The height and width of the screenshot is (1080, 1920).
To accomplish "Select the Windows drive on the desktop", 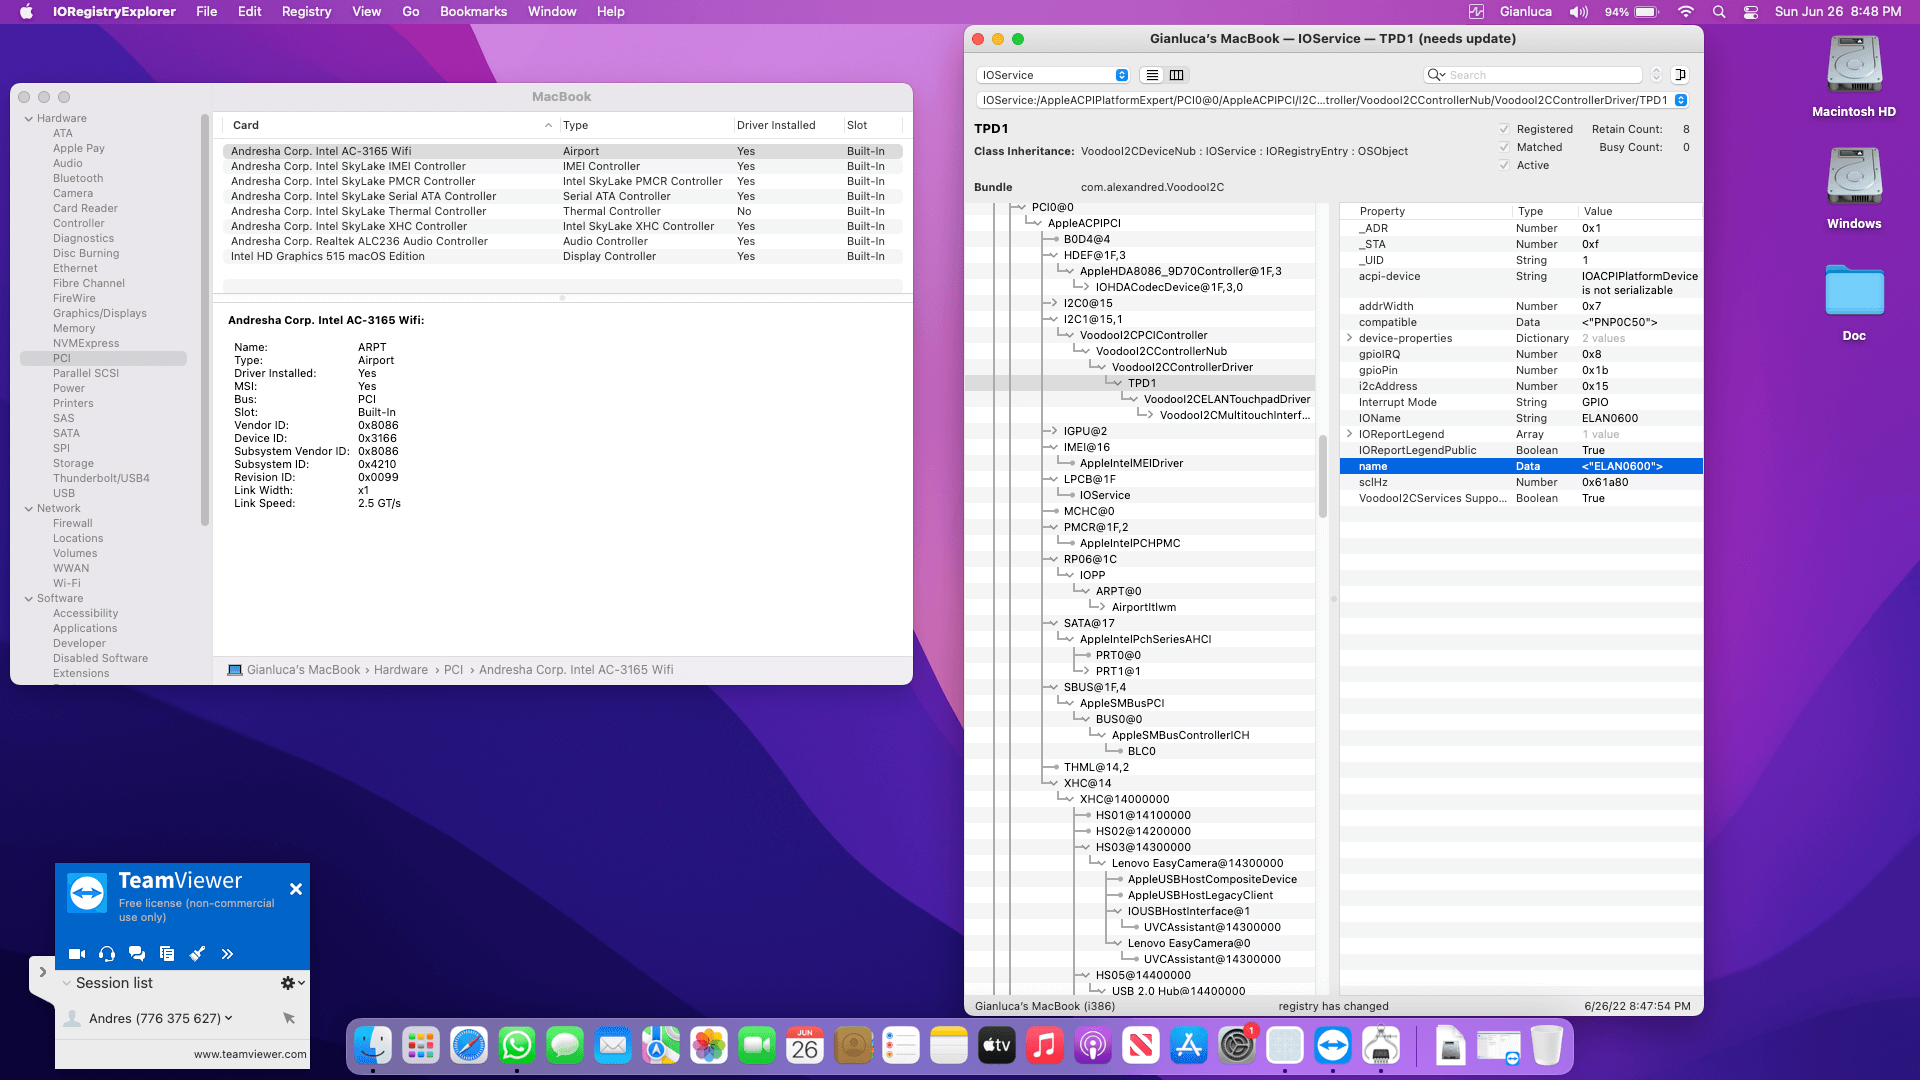I will coord(1854,189).
